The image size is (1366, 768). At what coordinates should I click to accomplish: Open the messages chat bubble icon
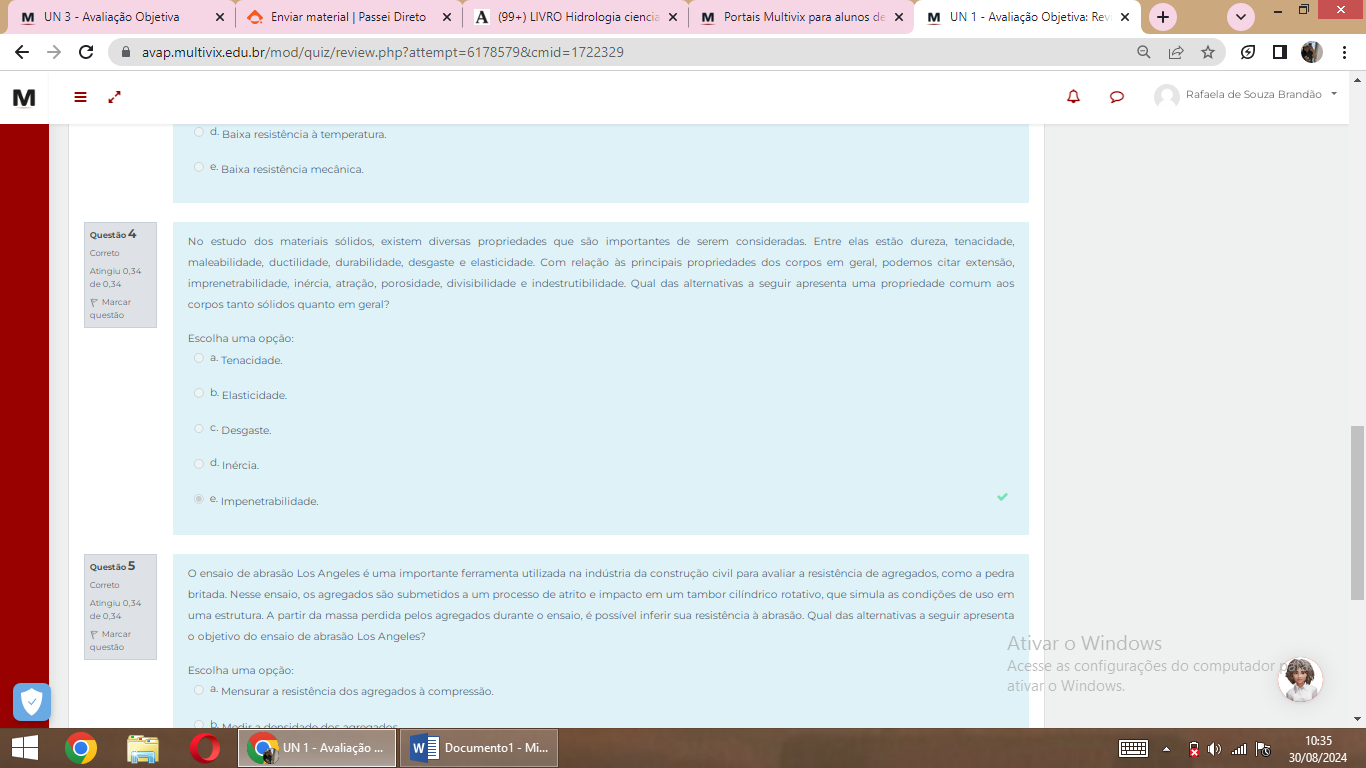[x=1117, y=97]
